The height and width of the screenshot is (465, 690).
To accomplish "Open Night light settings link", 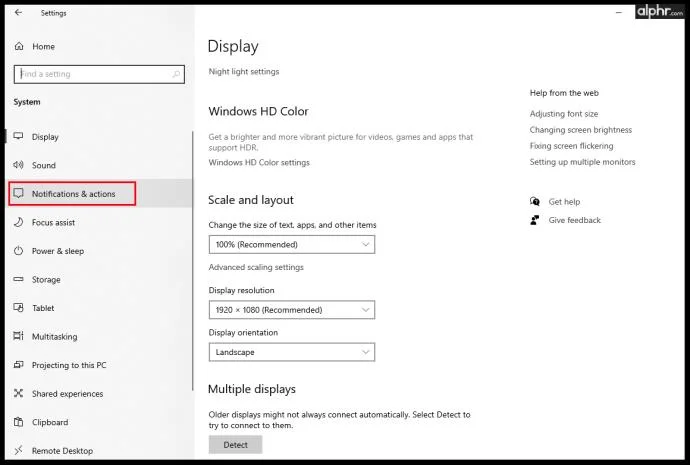I will (244, 71).
